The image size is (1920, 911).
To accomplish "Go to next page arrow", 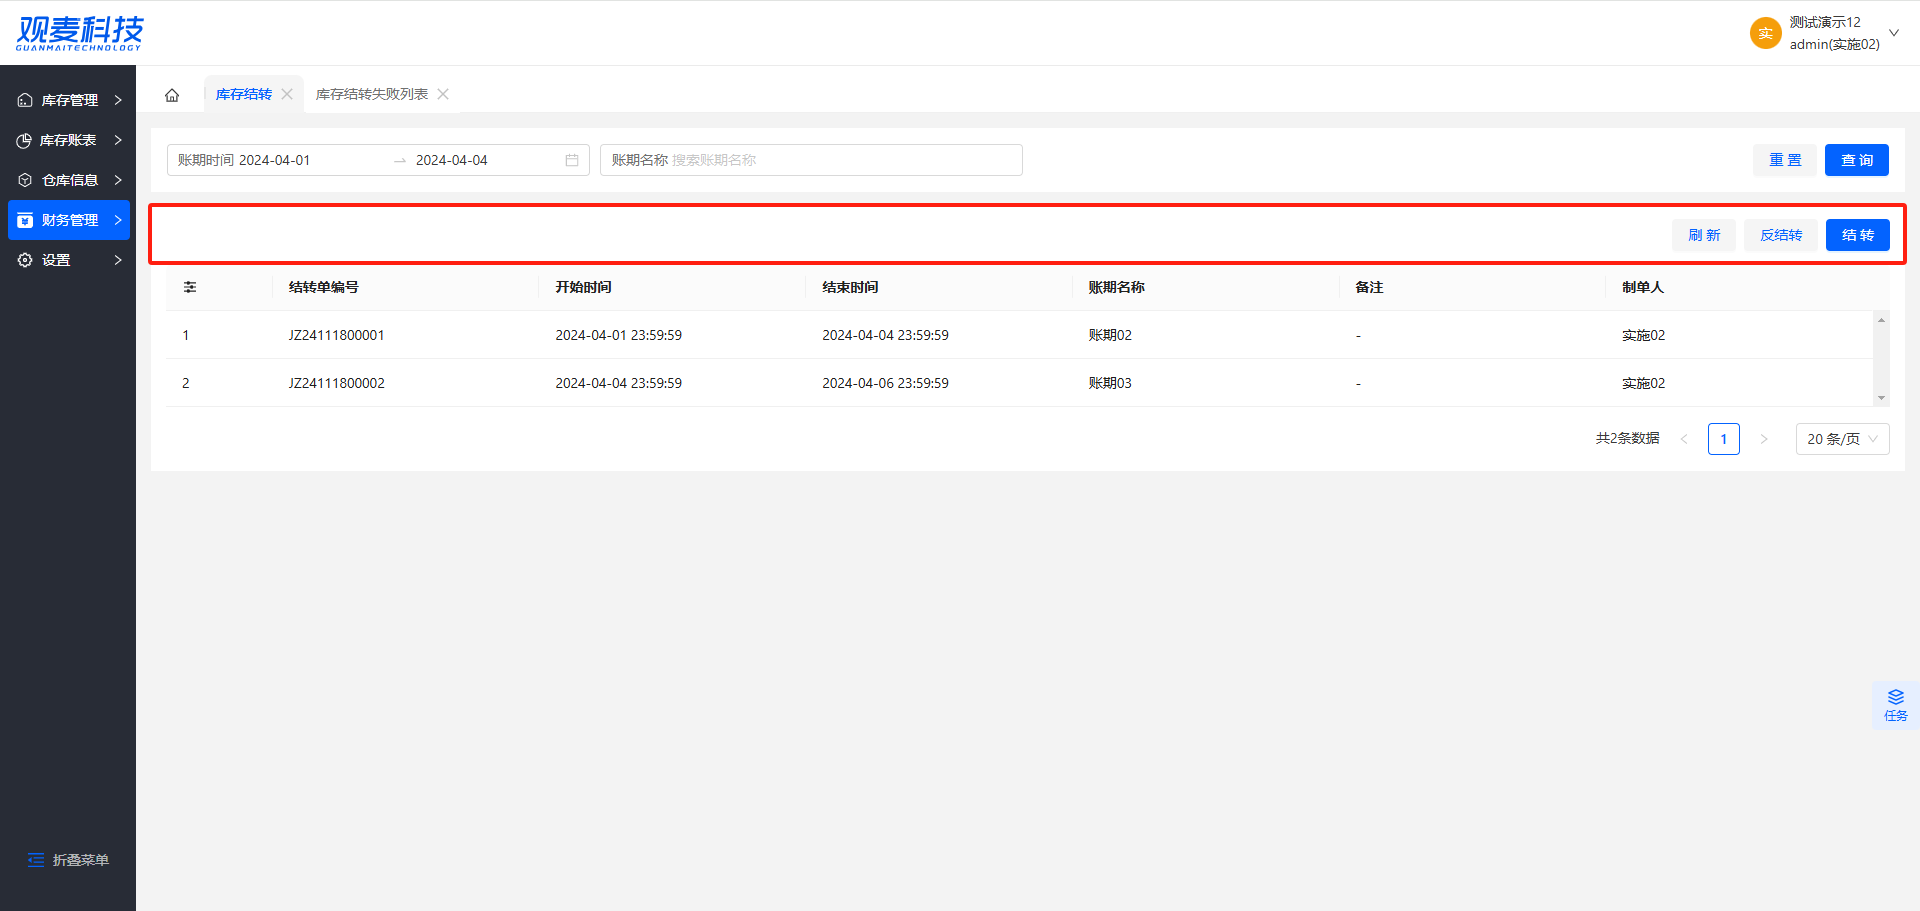I will pos(1764,439).
